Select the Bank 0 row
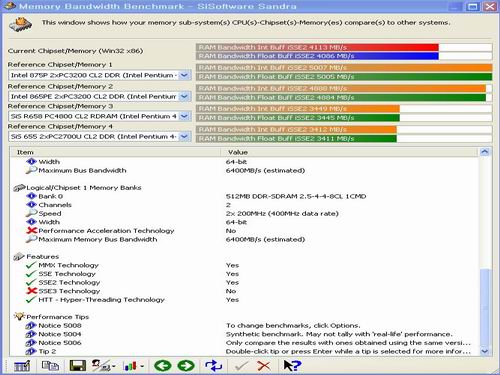This screenshot has width=500, height=375. (245, 196)
